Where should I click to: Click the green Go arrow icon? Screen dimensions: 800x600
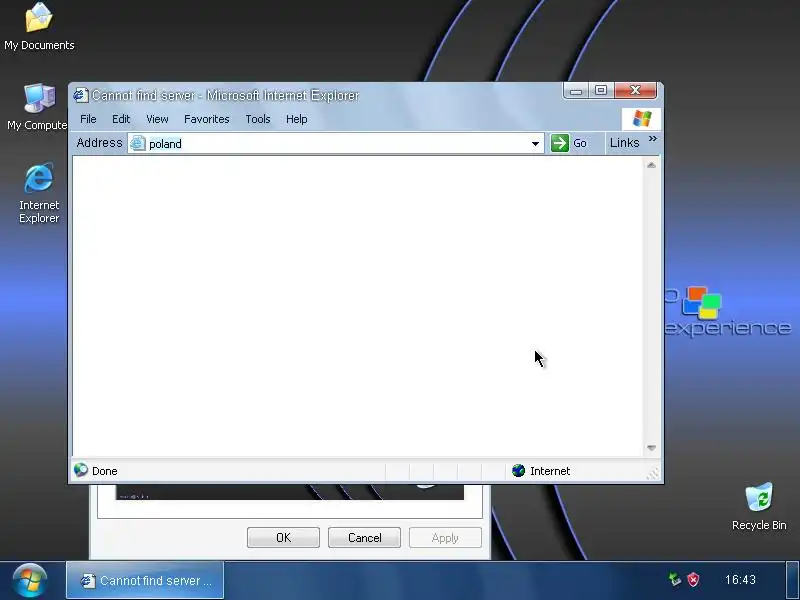(560, 143)
